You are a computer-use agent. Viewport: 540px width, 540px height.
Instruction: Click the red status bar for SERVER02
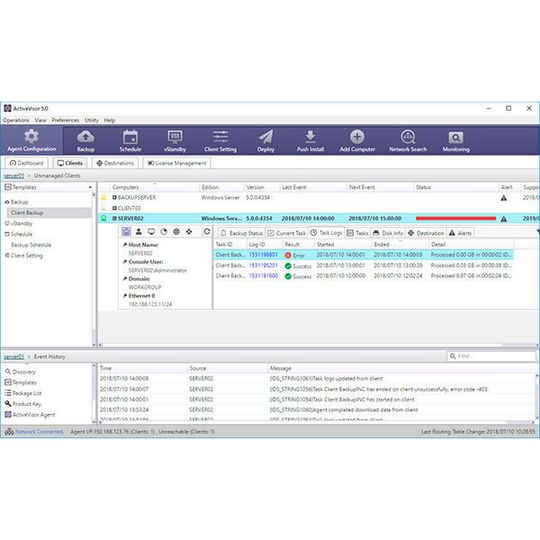pos(456,218)
